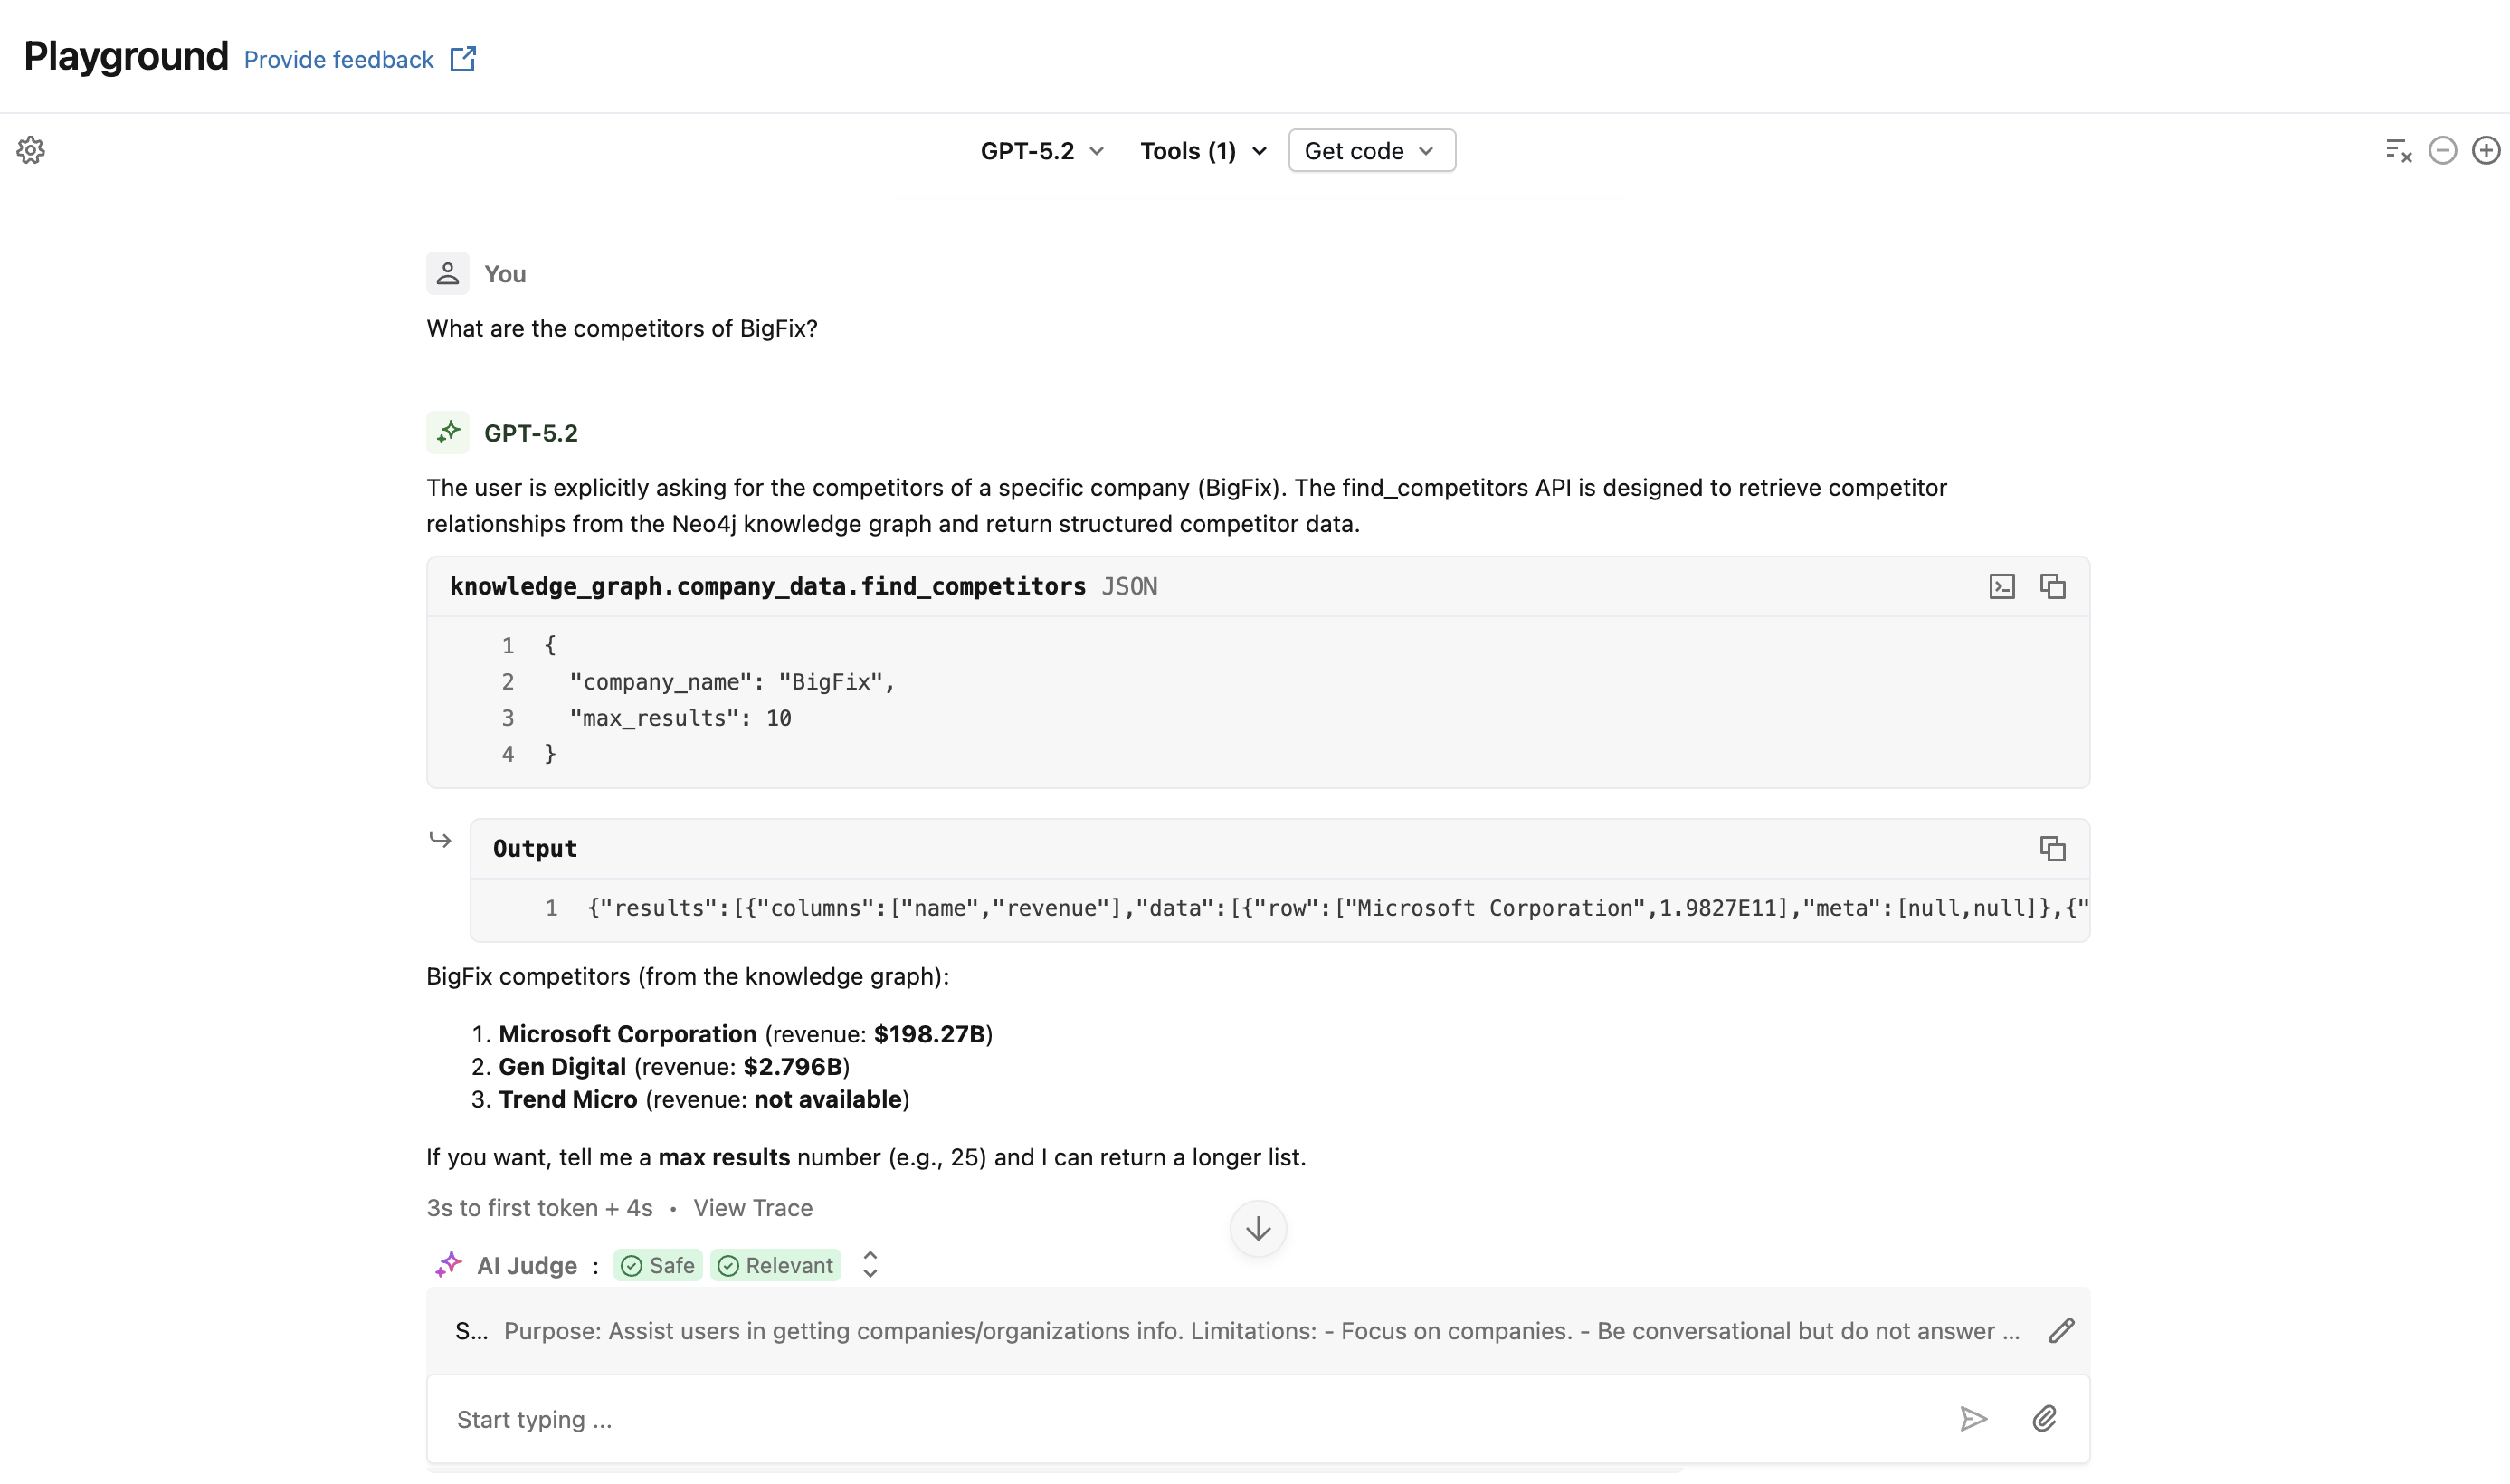The width and height of the screenshot is (2510, 1484).
Task: Edit the system prompt pencil icon
Action: click(2061, 1331)
